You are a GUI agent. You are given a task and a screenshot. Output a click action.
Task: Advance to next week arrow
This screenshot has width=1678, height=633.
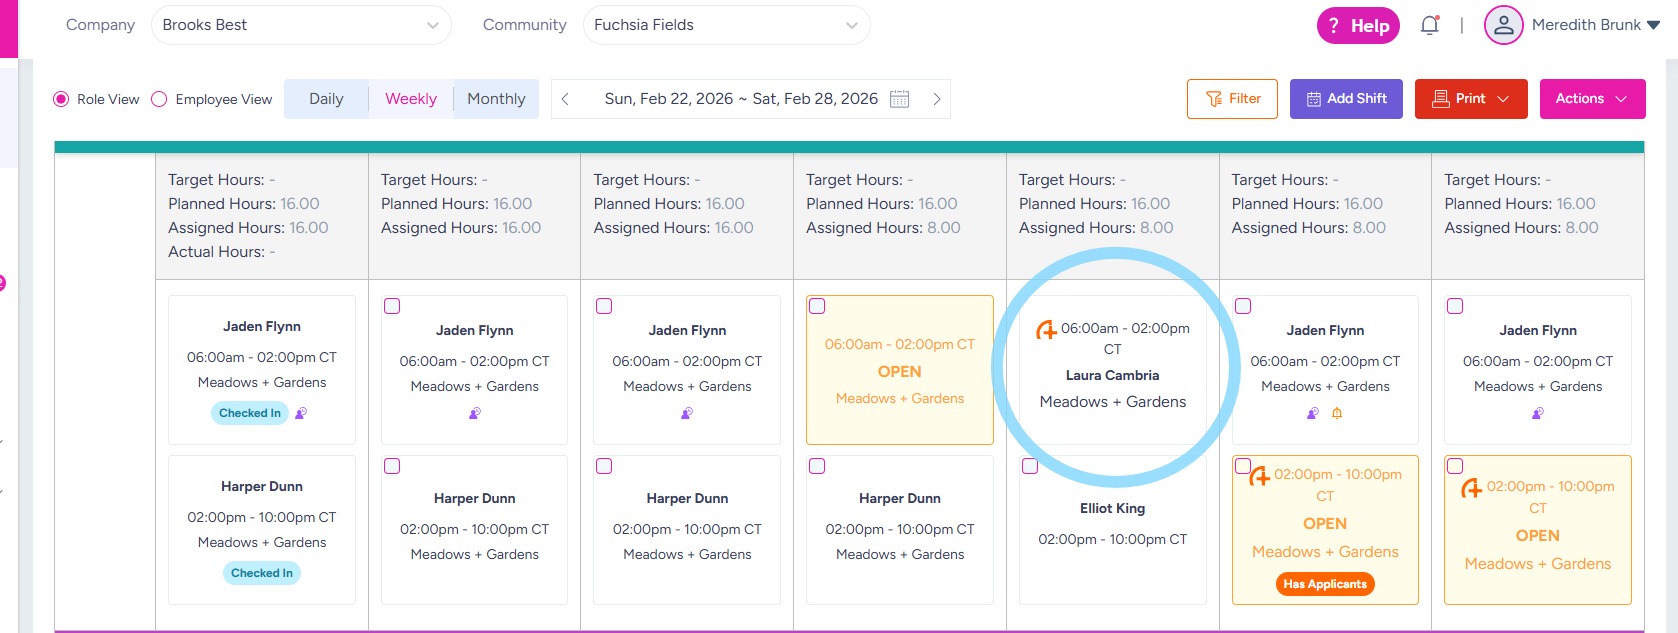(936, 99)
